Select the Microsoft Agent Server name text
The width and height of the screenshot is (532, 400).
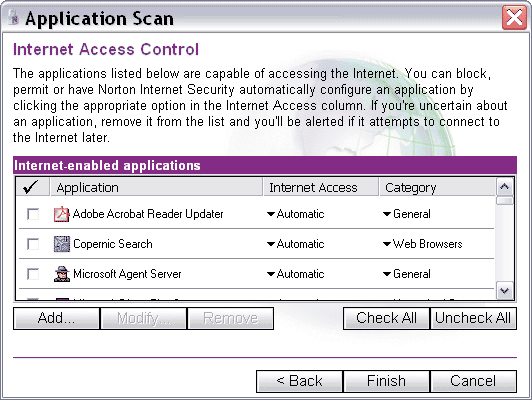(127, 274)
